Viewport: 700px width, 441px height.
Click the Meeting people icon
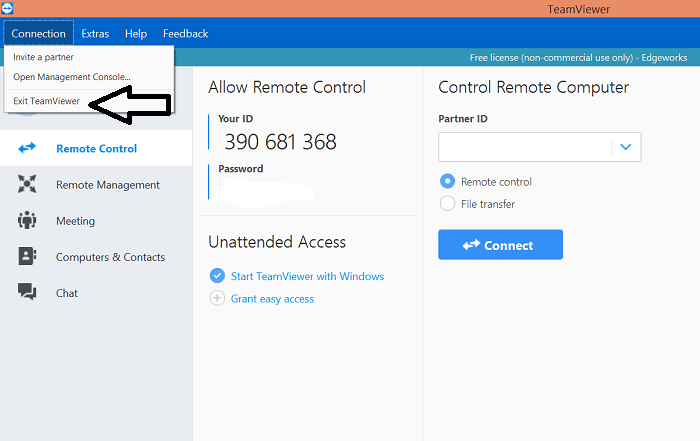click(27, 220)
